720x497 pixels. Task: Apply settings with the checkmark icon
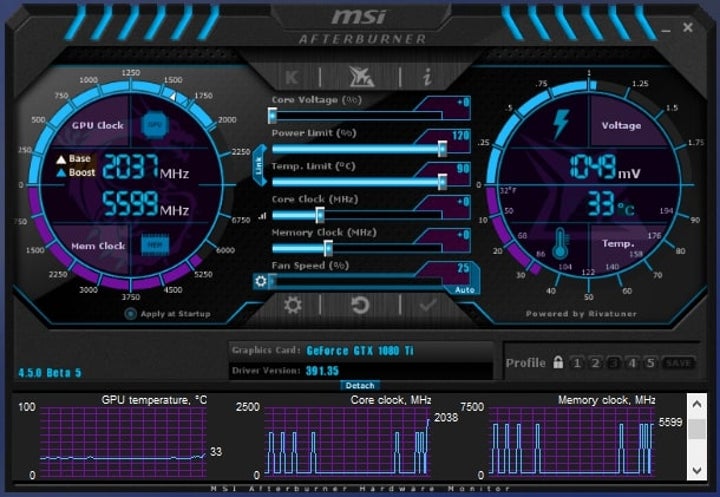coord(428,305)
